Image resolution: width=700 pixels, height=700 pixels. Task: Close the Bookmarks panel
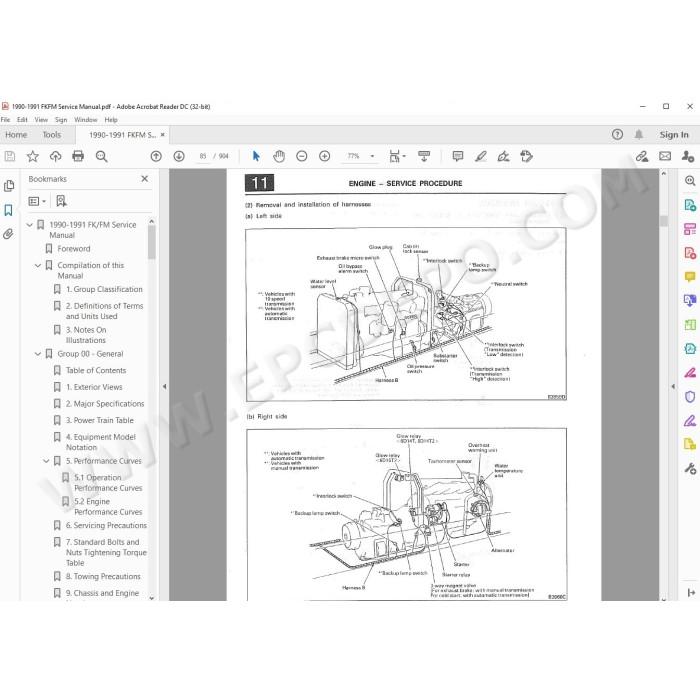pyautogui.click(x=145, y=179)
